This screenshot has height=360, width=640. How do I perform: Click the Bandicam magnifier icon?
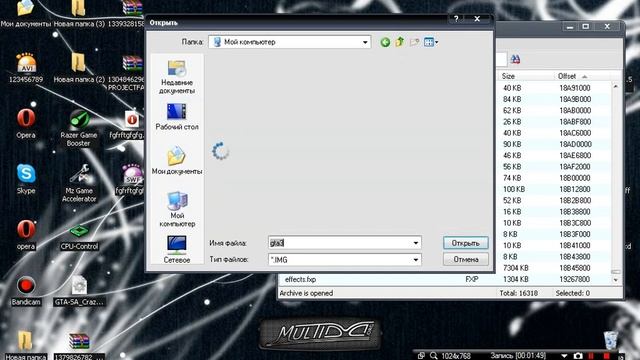[433, 356]
